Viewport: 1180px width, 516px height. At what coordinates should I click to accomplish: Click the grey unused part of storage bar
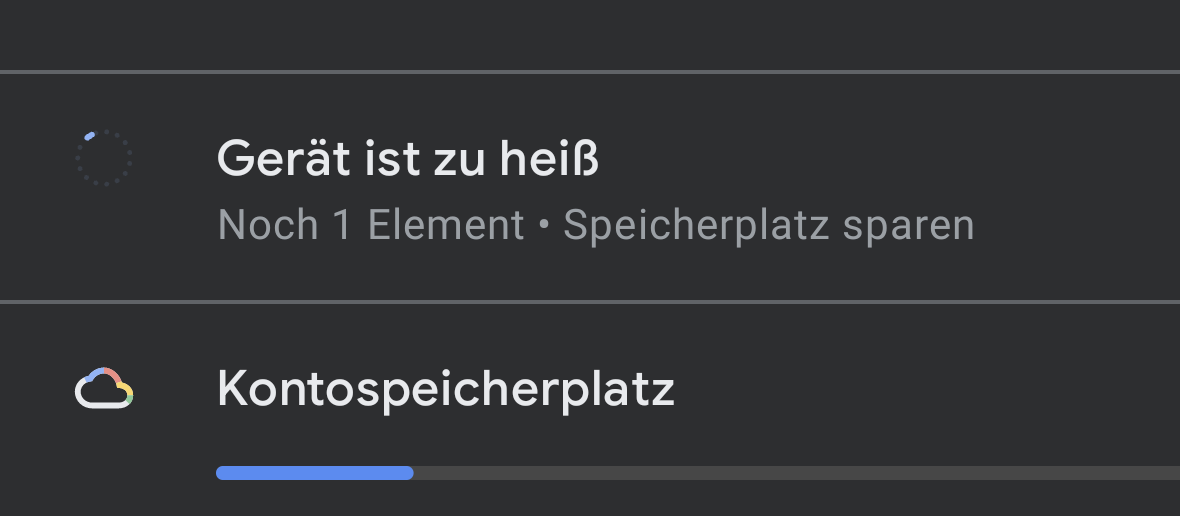pyautogui.click(x=797, y=473)
